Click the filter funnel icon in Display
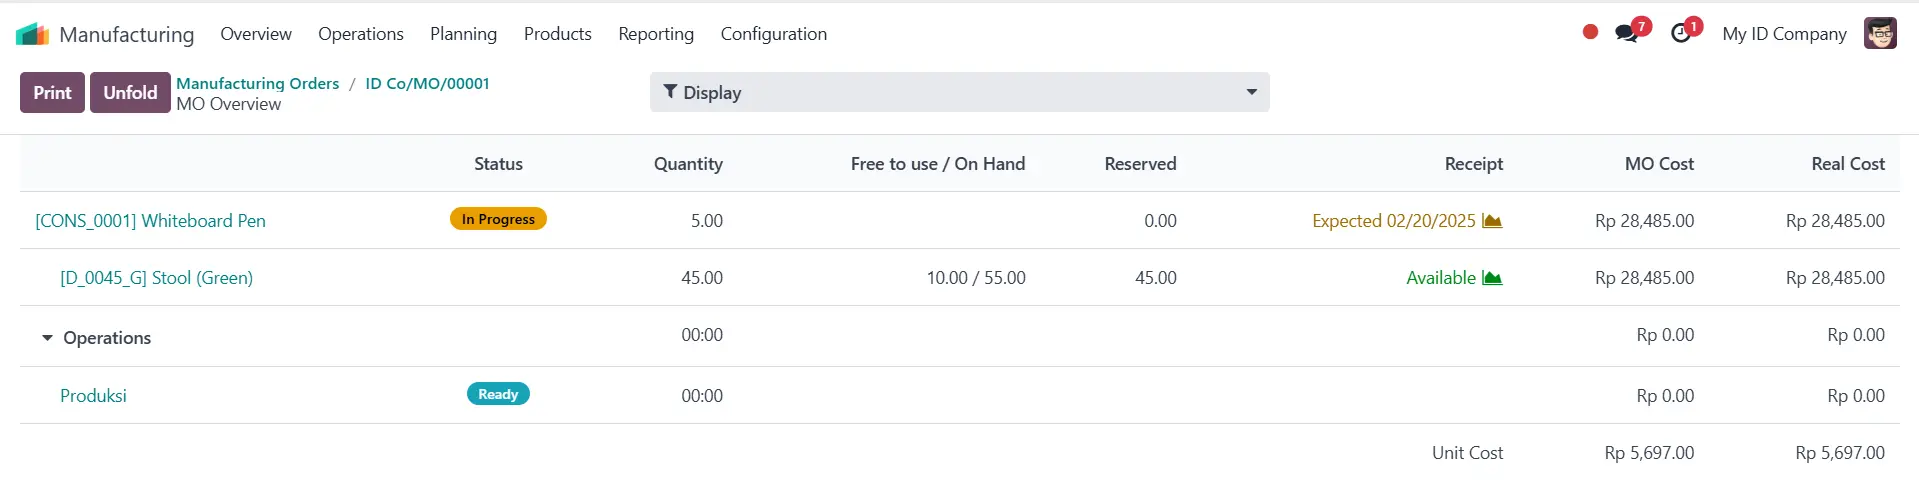The width and height of the screenshot is (1919, 501). click(670, 92)
